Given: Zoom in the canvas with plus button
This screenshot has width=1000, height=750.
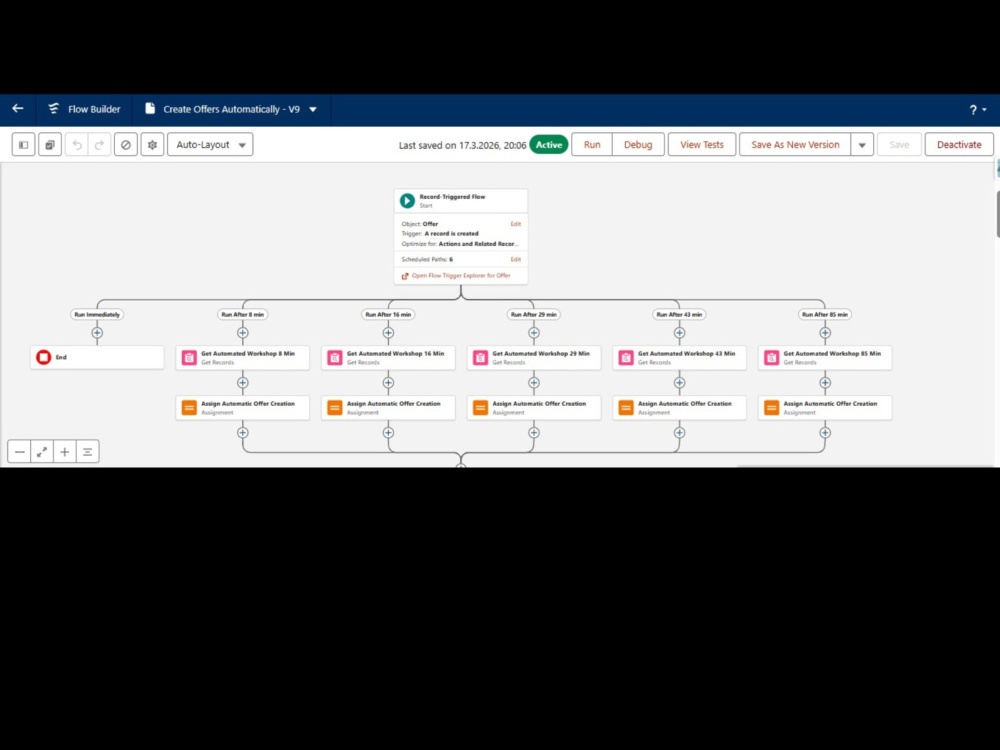Looking at the screenshot, I should pyautogui.click(x=64, y=452).
